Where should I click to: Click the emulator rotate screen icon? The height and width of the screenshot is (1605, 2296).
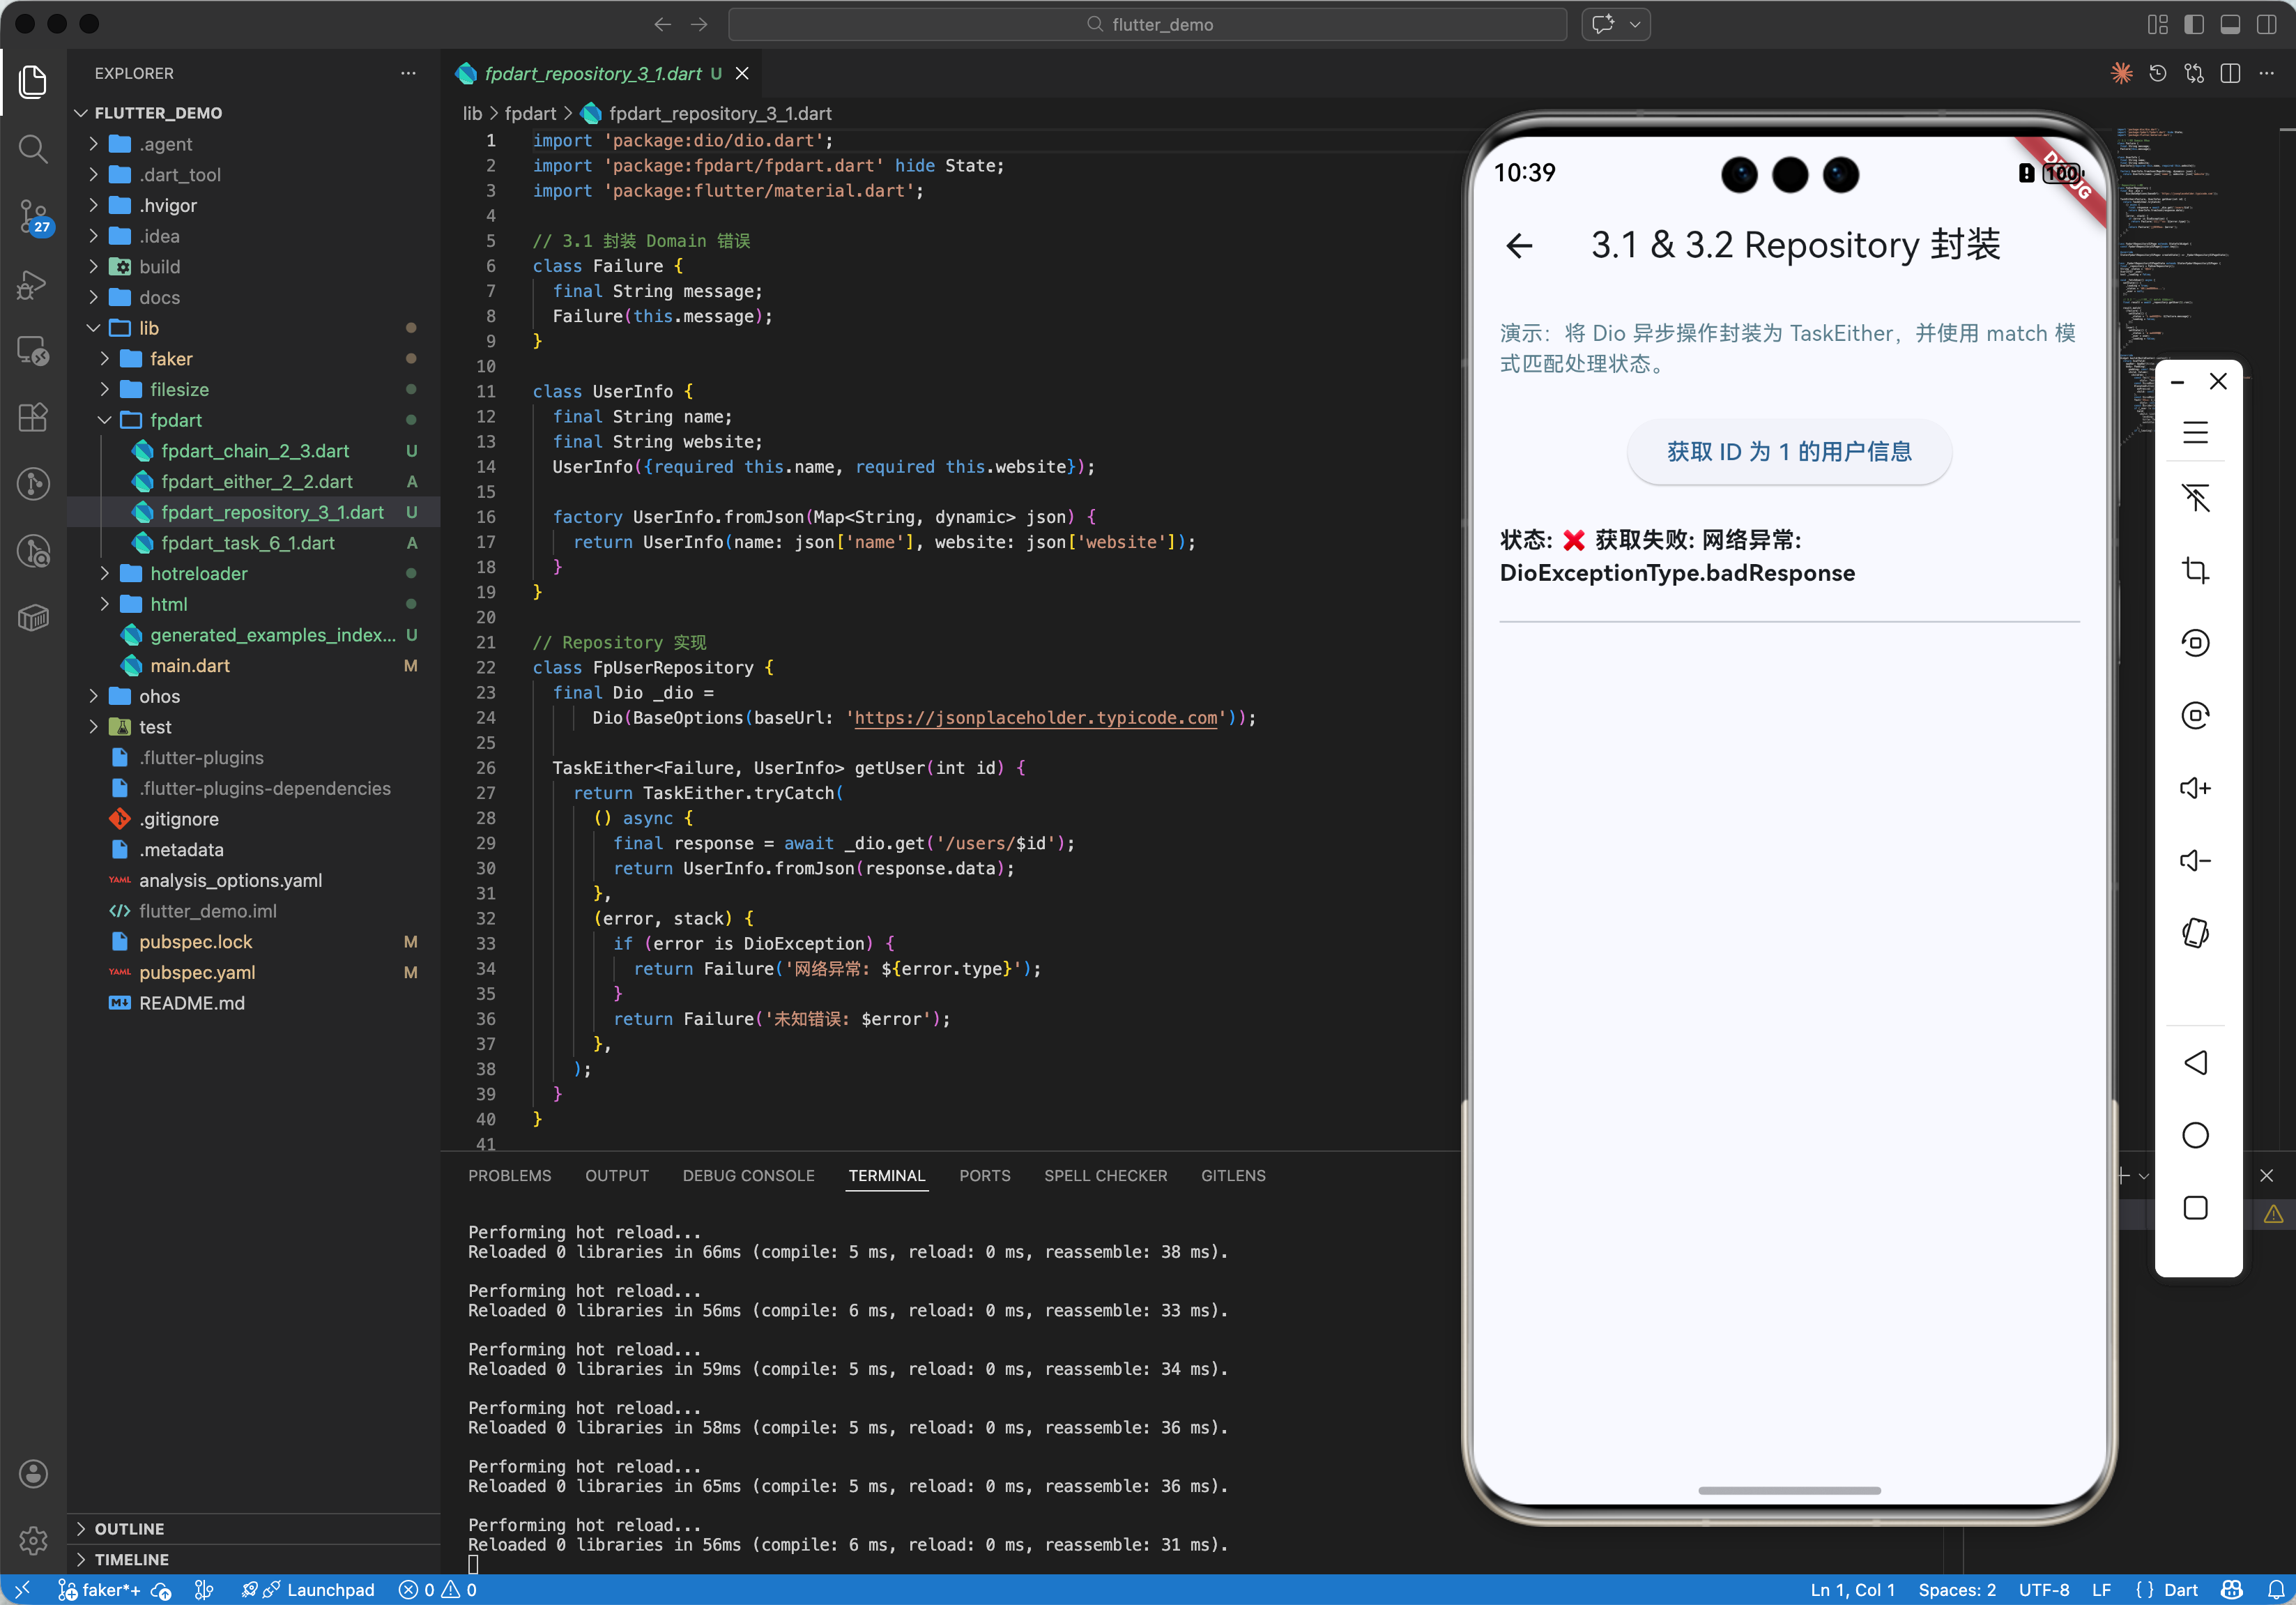2195,933
